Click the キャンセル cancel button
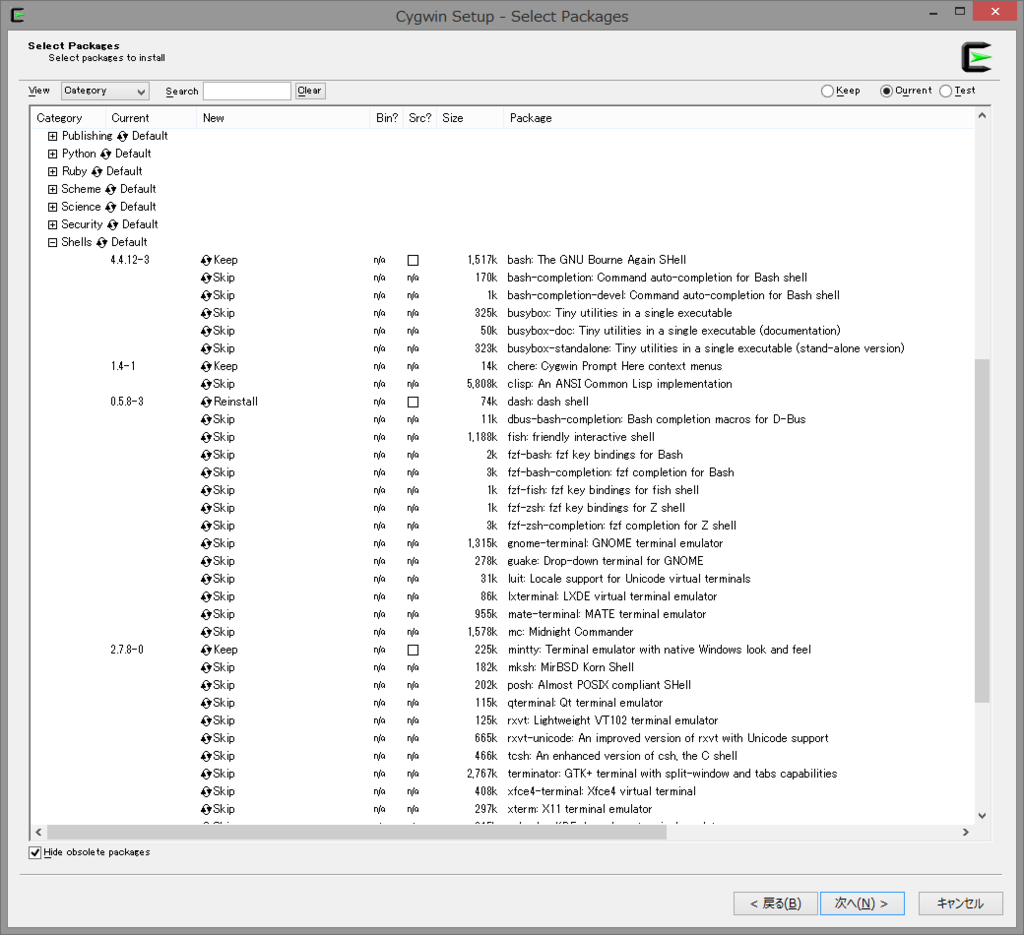This screenshot has height=935, width=1024. (960, 904)
